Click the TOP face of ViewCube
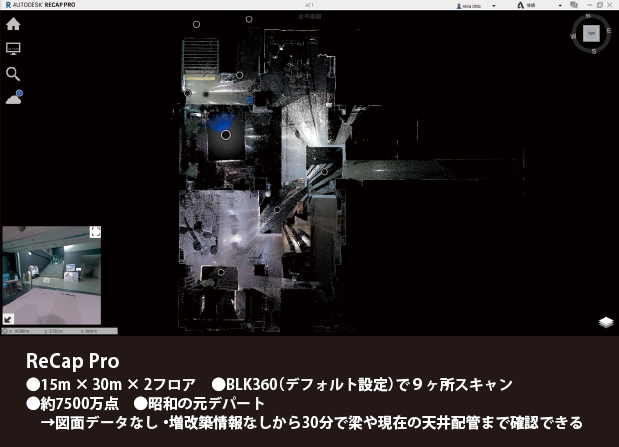Viewport: 619px width, 447px height. (x=591, y=34)
